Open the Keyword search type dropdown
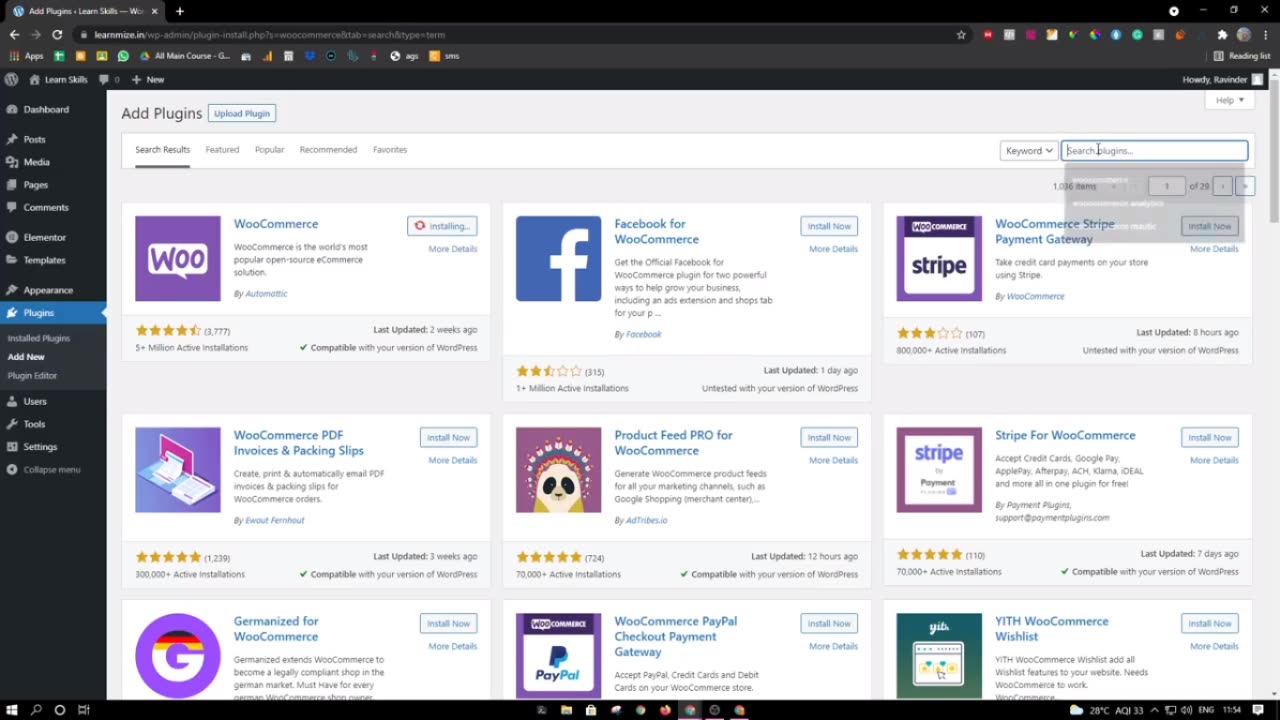Viewport: 1280px width, 720px height. (1028, 150)
